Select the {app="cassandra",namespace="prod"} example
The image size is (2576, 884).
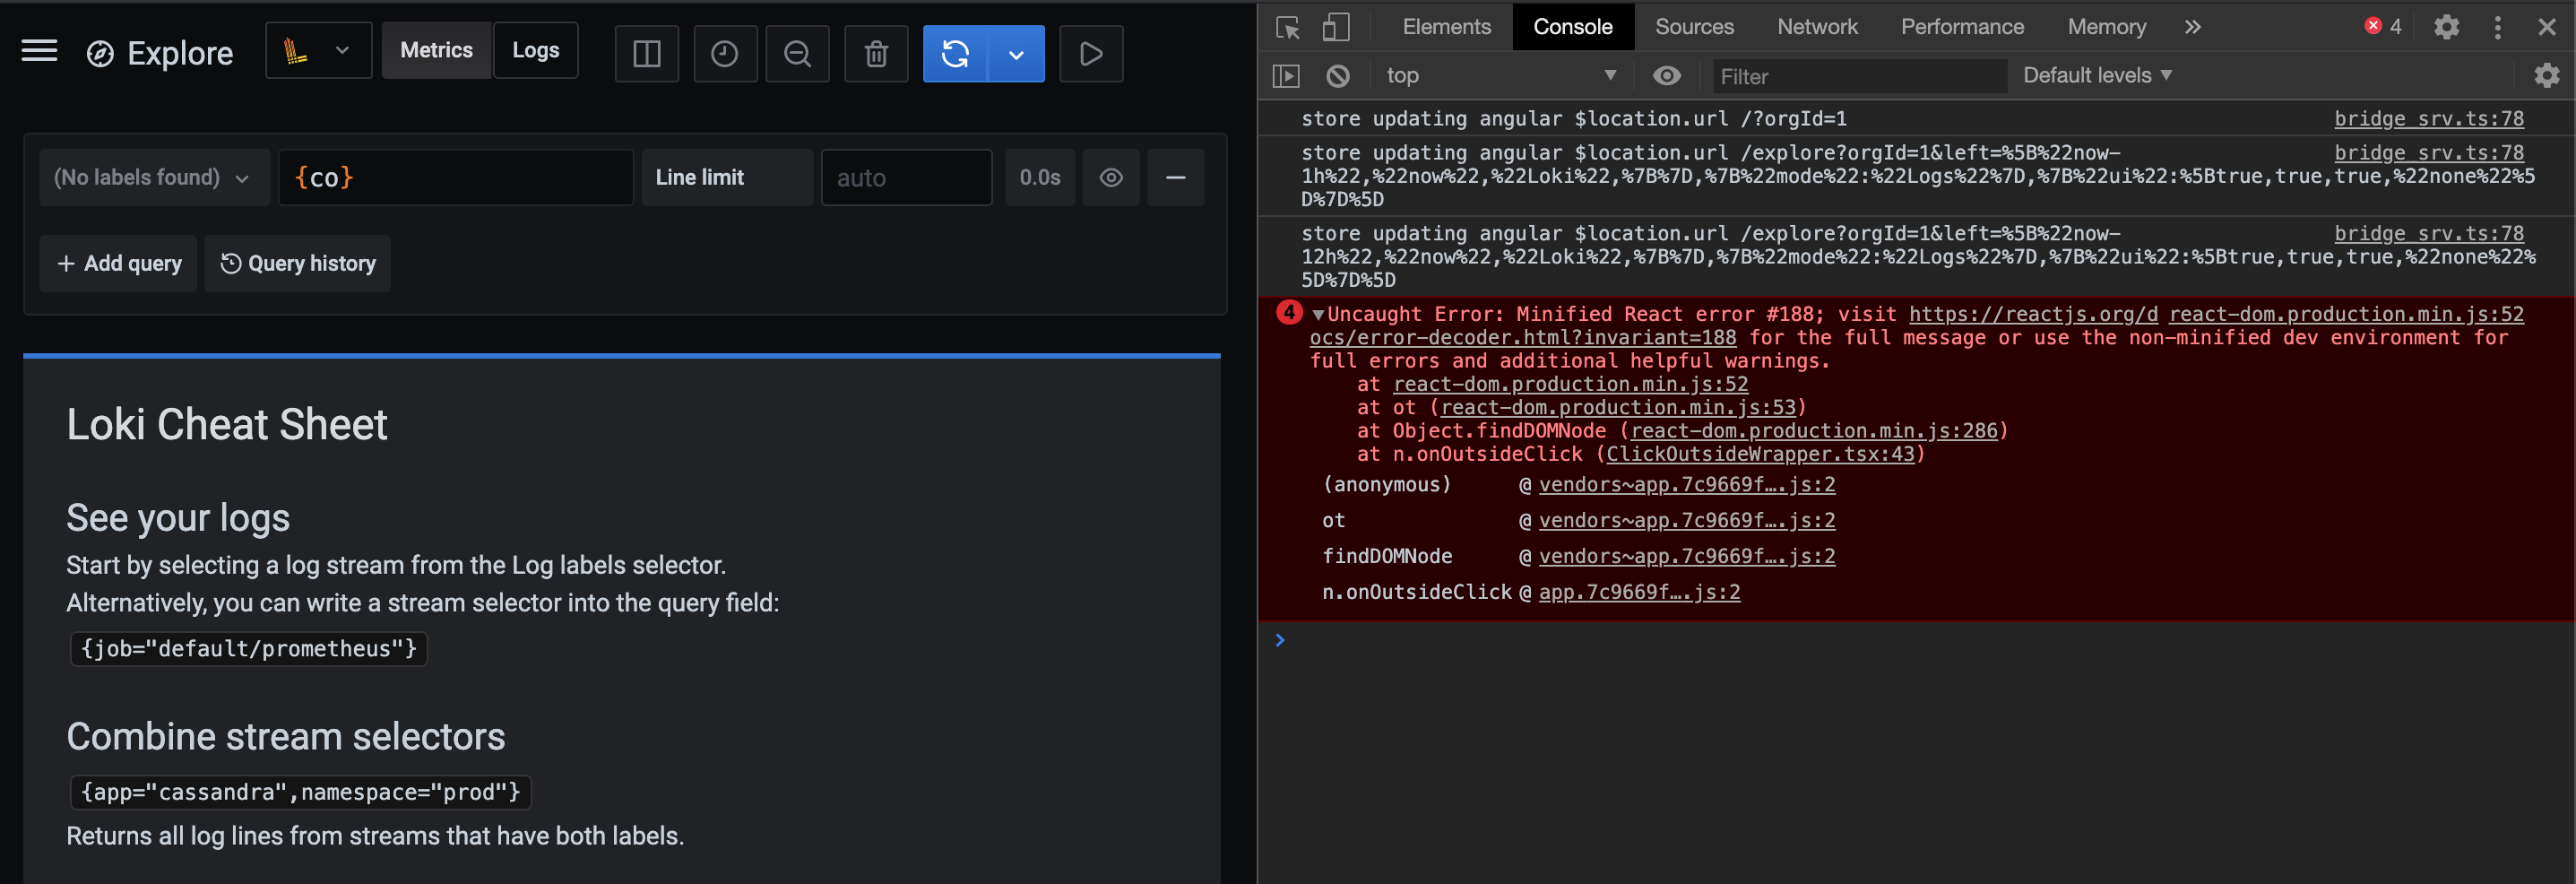(300, 792)
